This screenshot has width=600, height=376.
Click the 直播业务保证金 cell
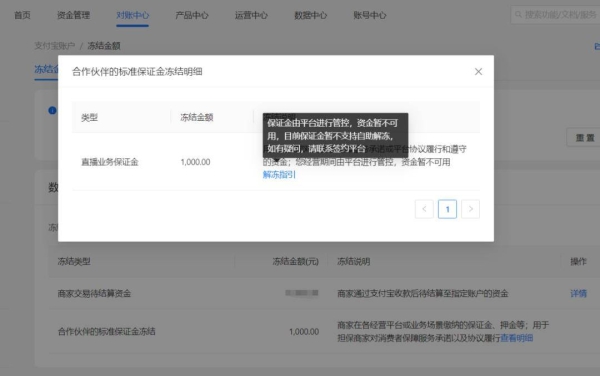pyautogui.click(x=110, y=162)
